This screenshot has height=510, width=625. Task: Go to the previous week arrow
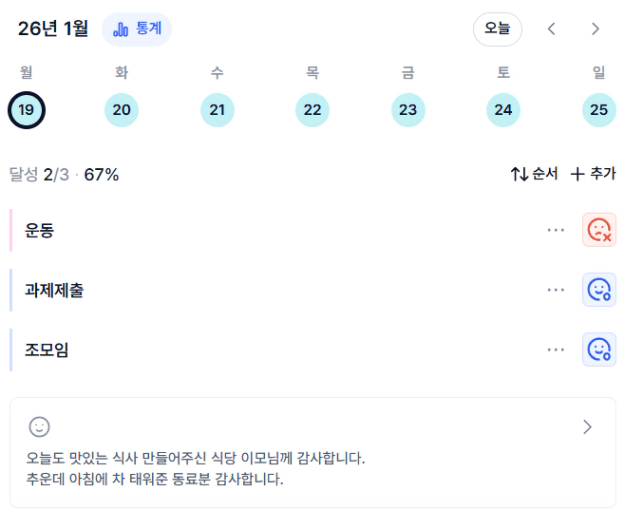(x=551, y=29)
